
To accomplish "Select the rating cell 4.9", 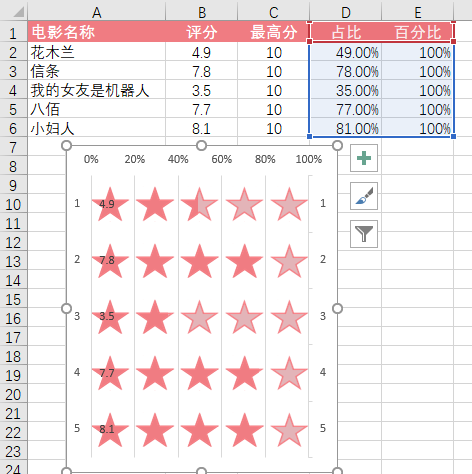I will [x=202, y=52].
